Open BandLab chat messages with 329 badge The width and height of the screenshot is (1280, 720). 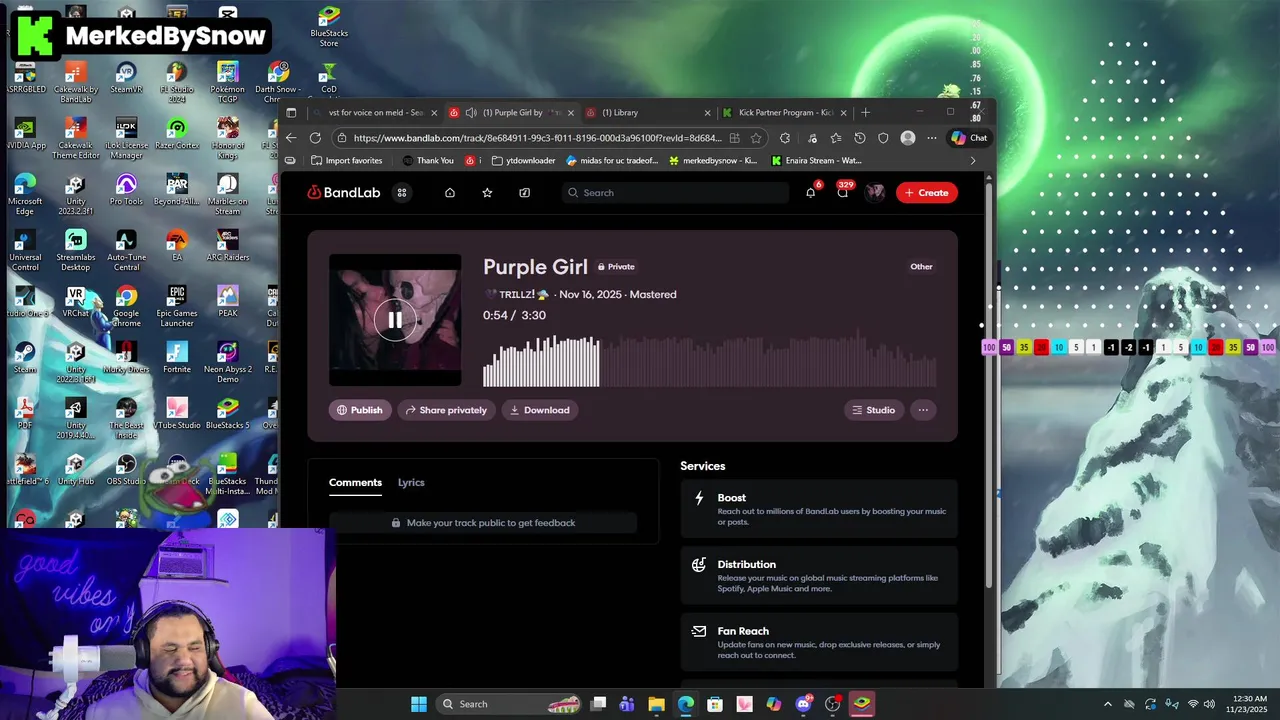(x=843, y=193)
